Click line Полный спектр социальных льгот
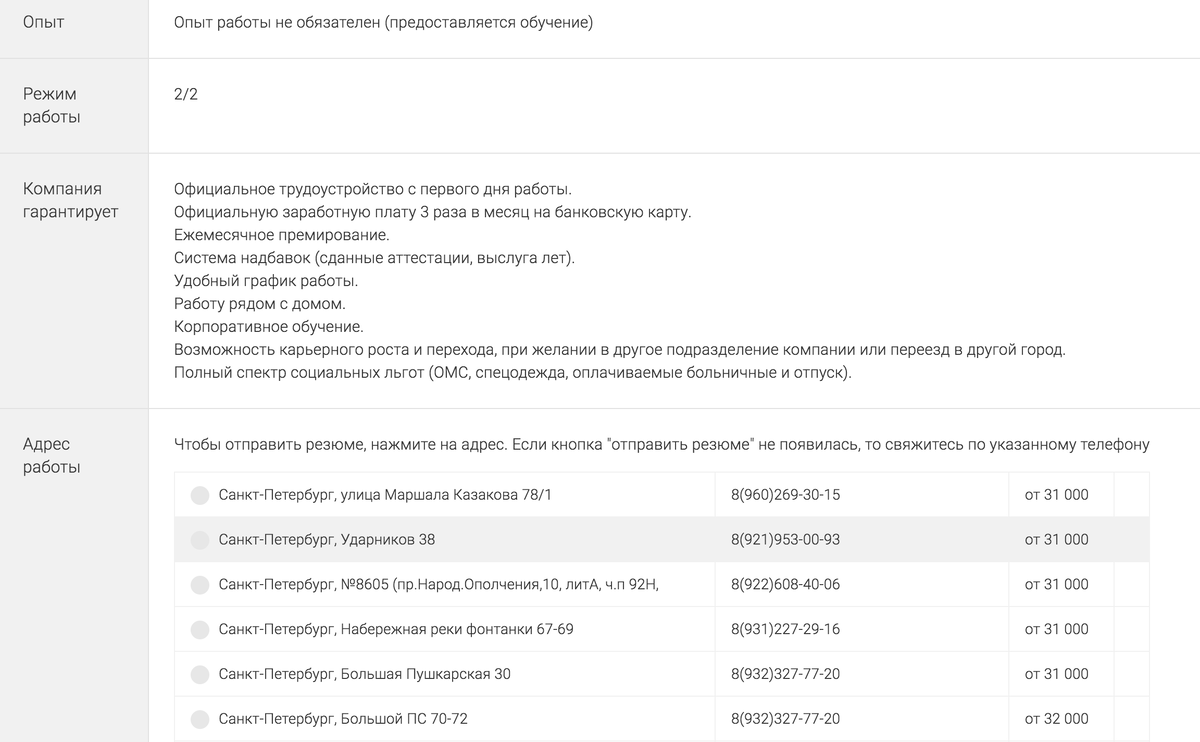 (512, 374)
